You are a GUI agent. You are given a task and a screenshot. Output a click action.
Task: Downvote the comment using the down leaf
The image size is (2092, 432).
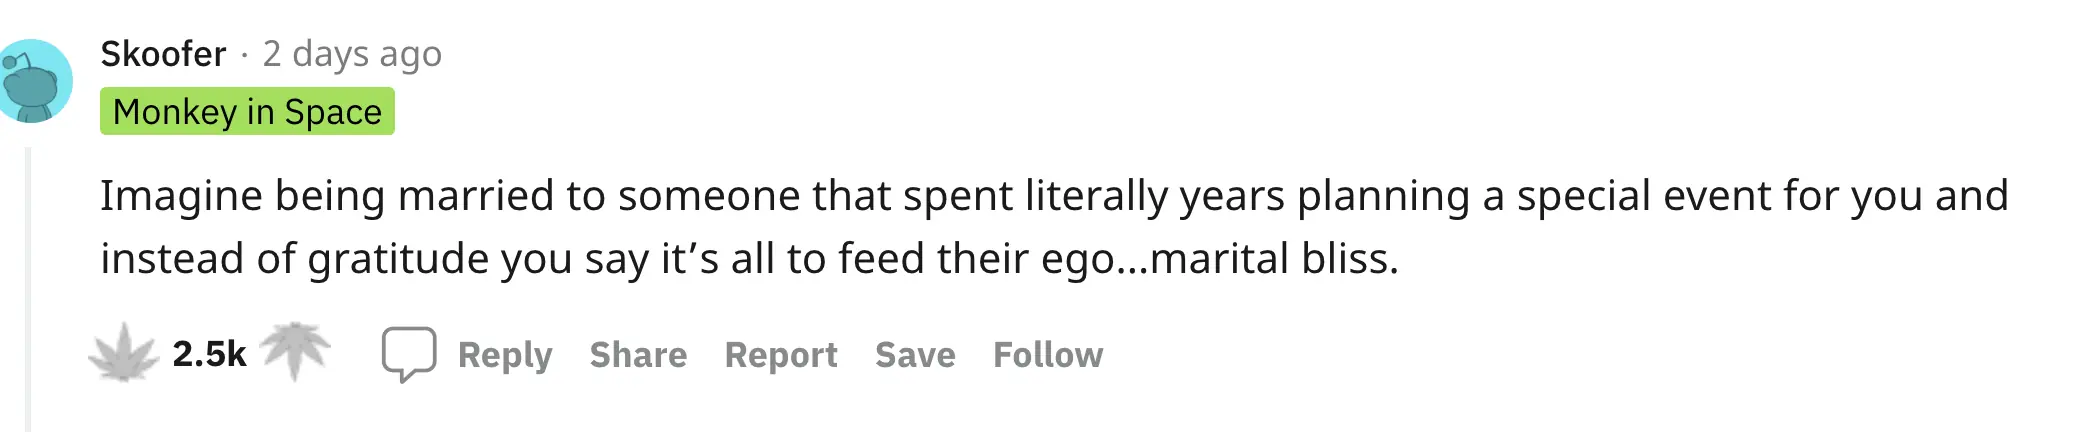[295, 350]
